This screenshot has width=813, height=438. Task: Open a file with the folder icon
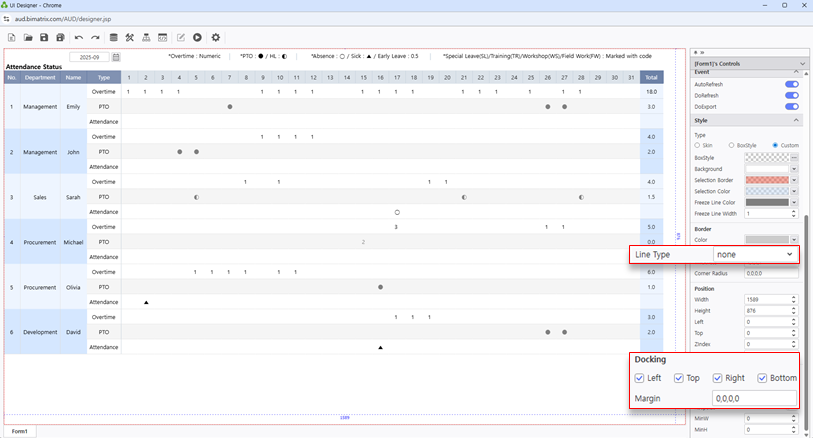coord(28,38)
